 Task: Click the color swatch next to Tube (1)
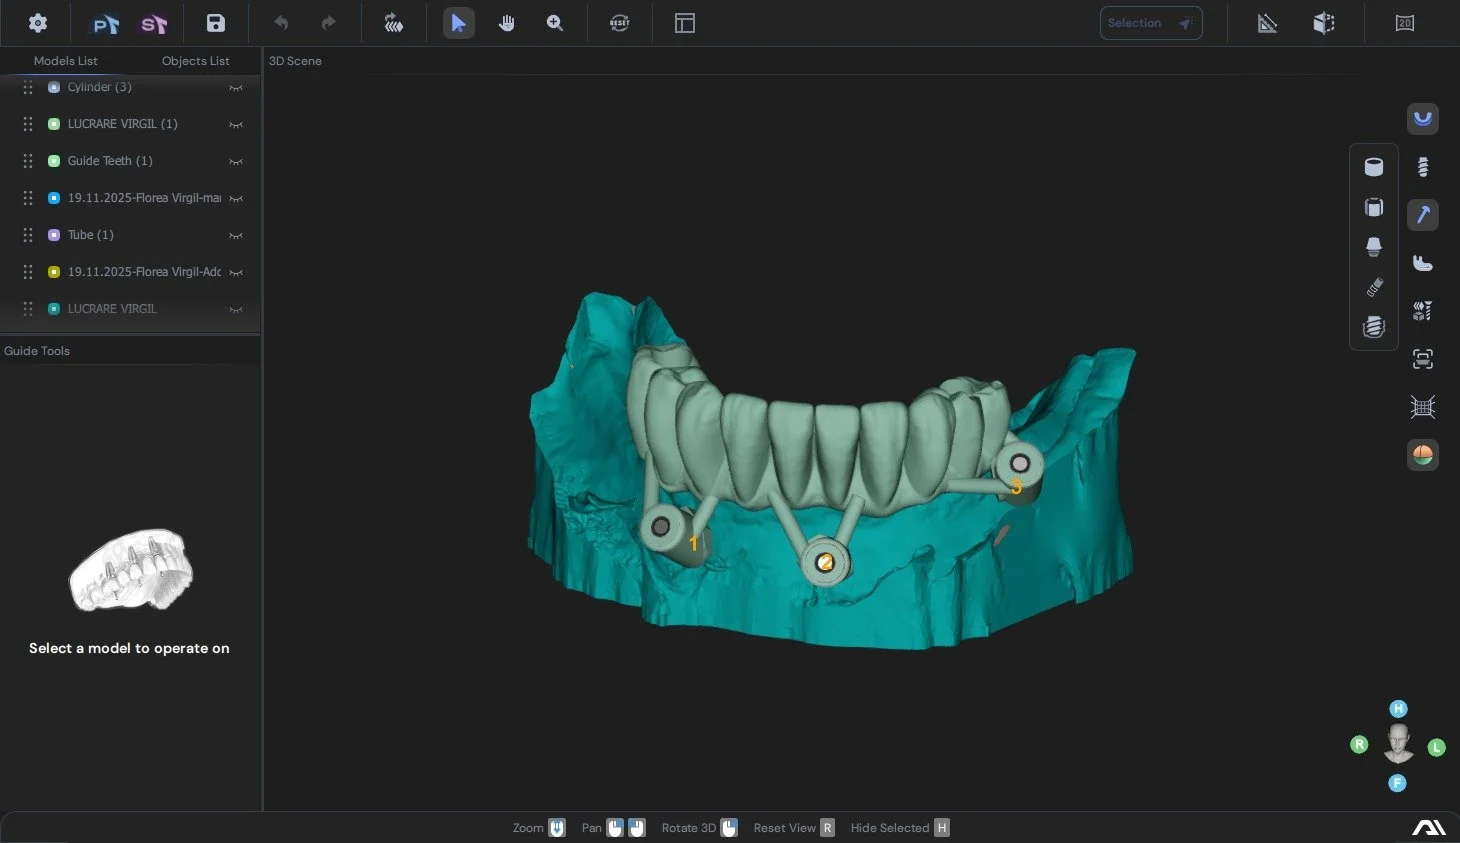53,235
